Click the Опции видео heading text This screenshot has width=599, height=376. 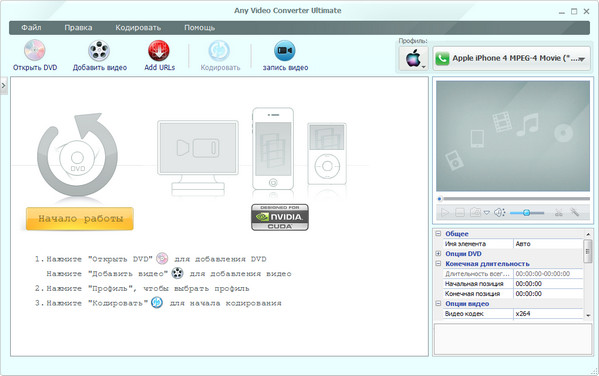467,304
